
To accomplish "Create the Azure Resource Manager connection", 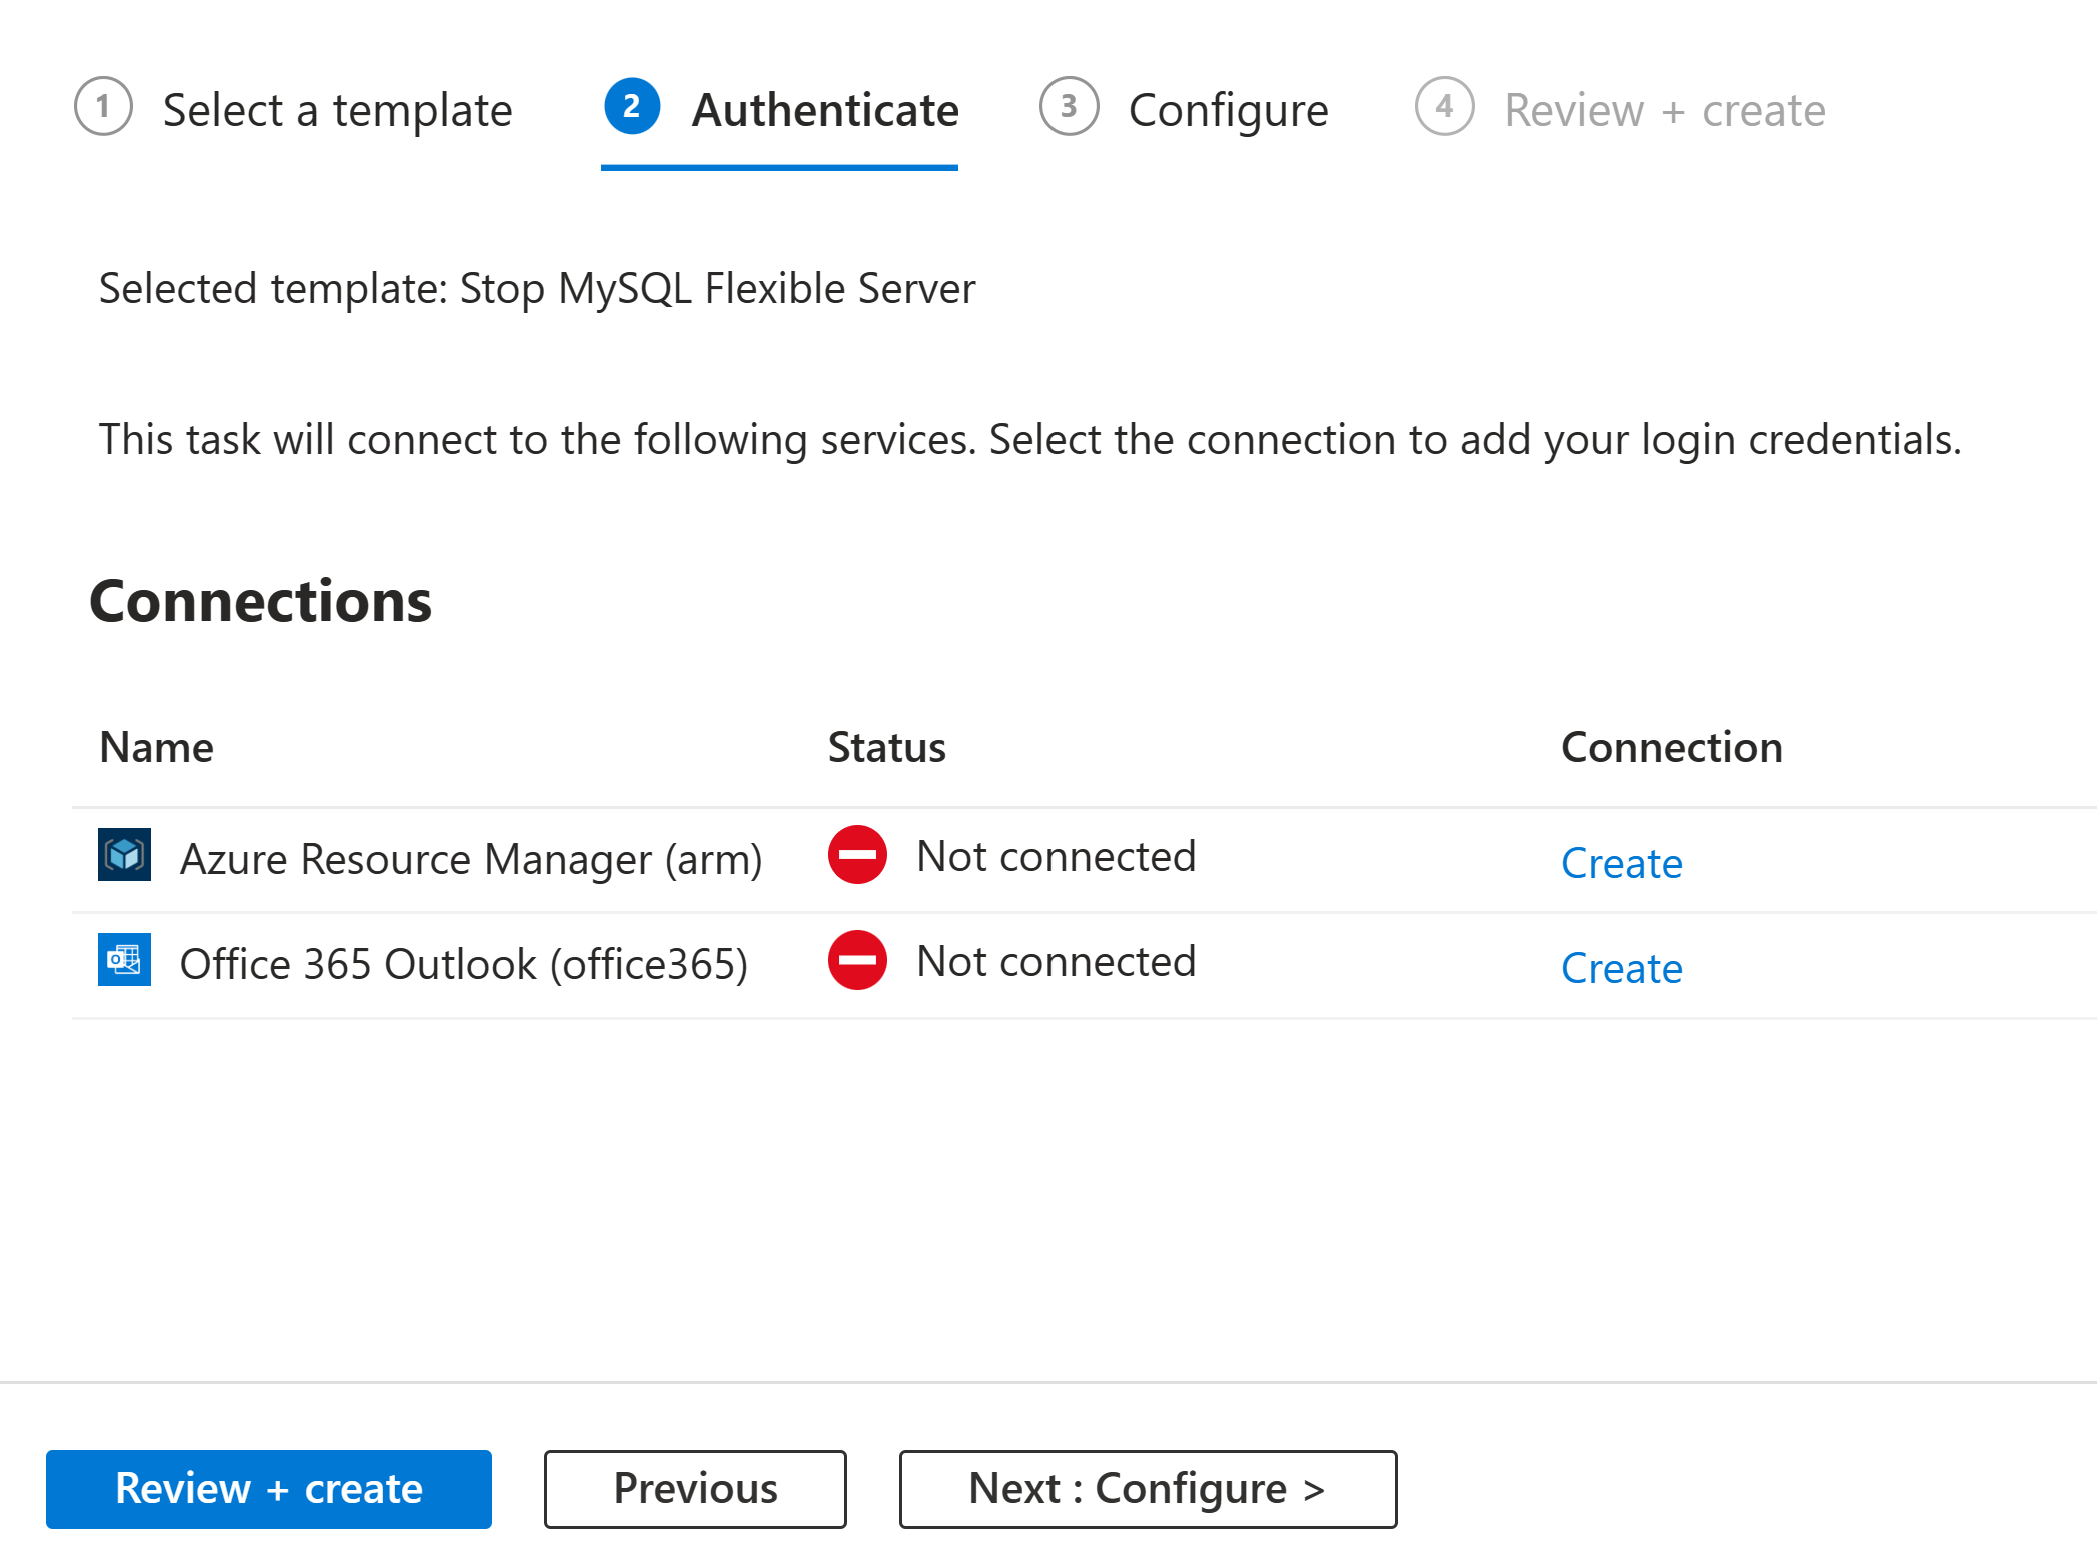I will point(1621,862).
